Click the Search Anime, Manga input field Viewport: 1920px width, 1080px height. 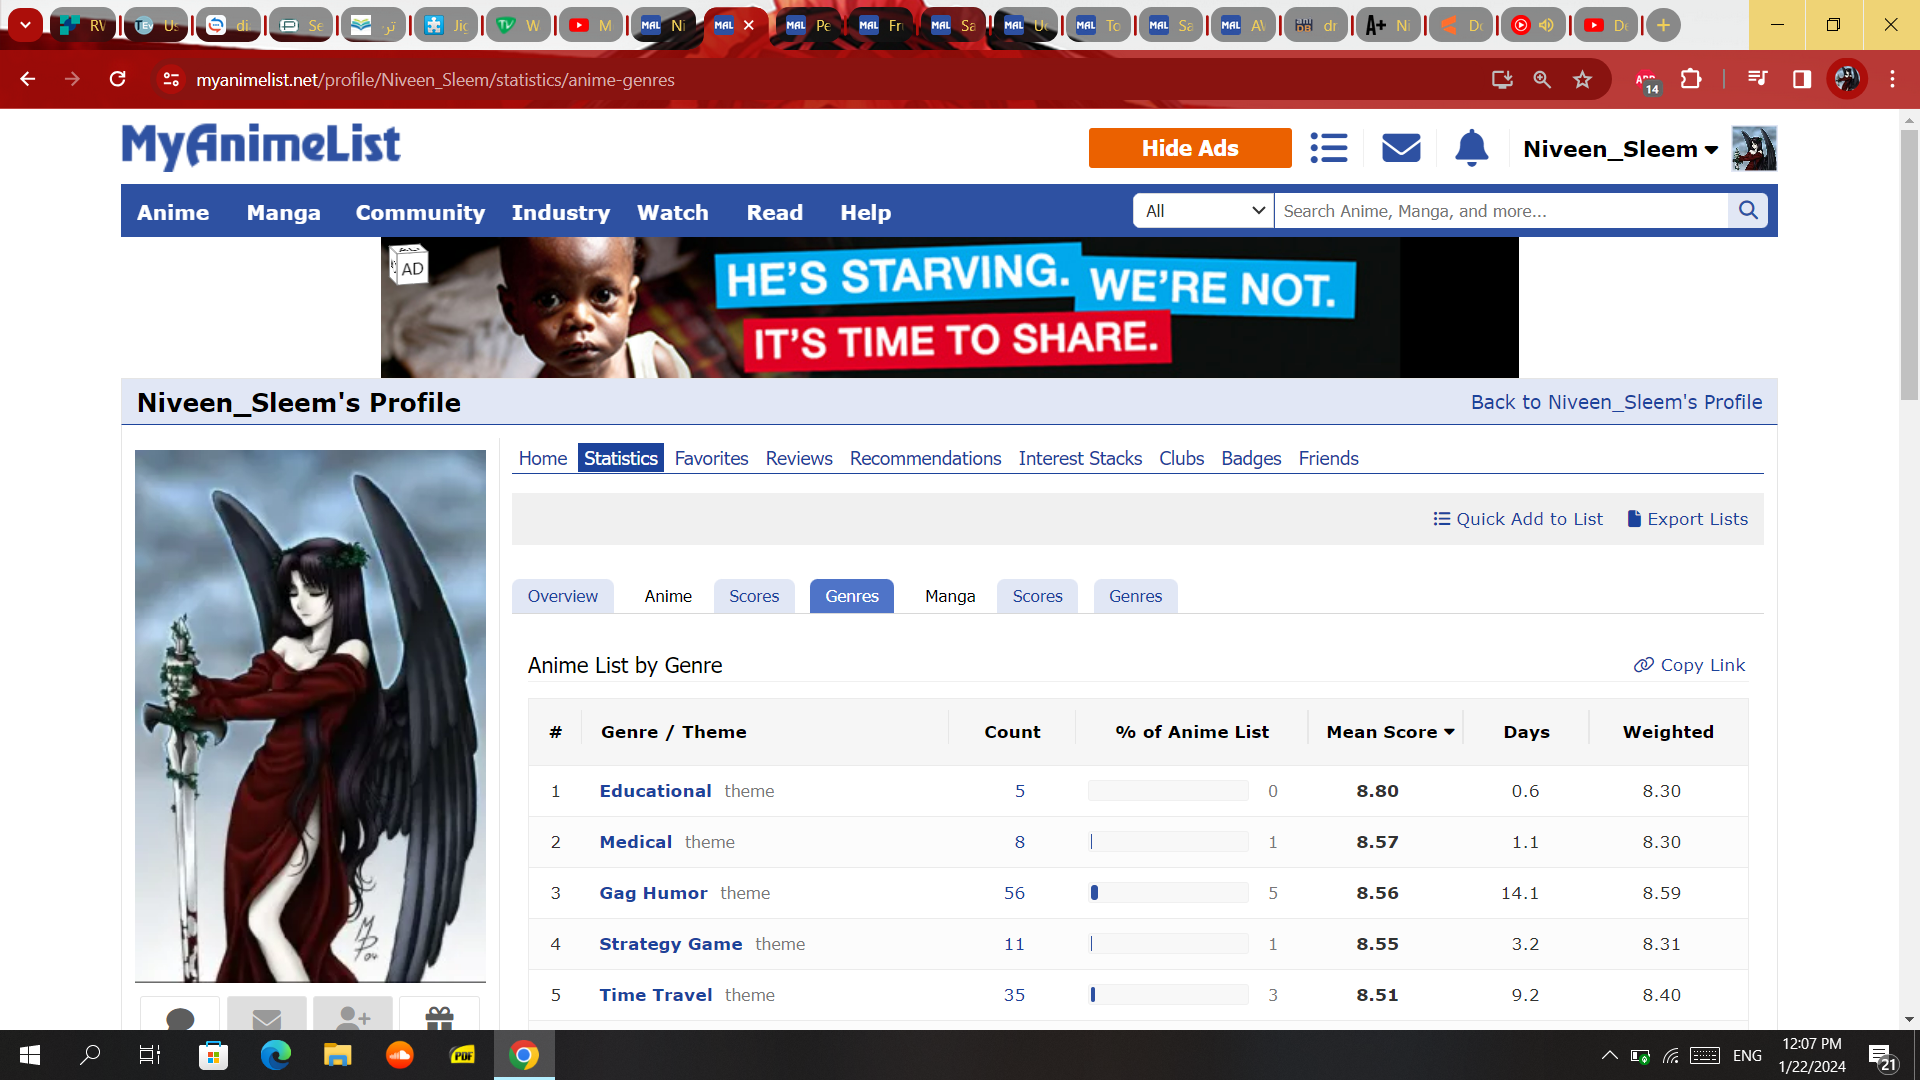(1500, 210)
